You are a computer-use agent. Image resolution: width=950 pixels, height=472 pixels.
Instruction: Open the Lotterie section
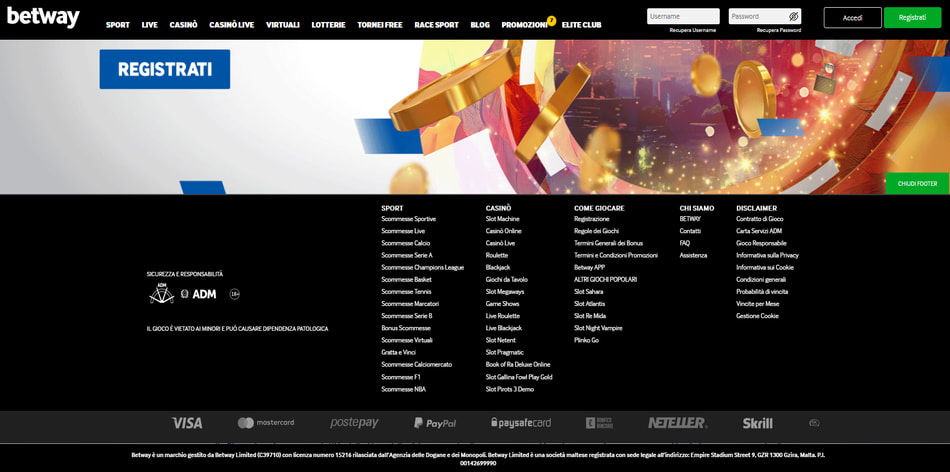click(x=328, y=25)
